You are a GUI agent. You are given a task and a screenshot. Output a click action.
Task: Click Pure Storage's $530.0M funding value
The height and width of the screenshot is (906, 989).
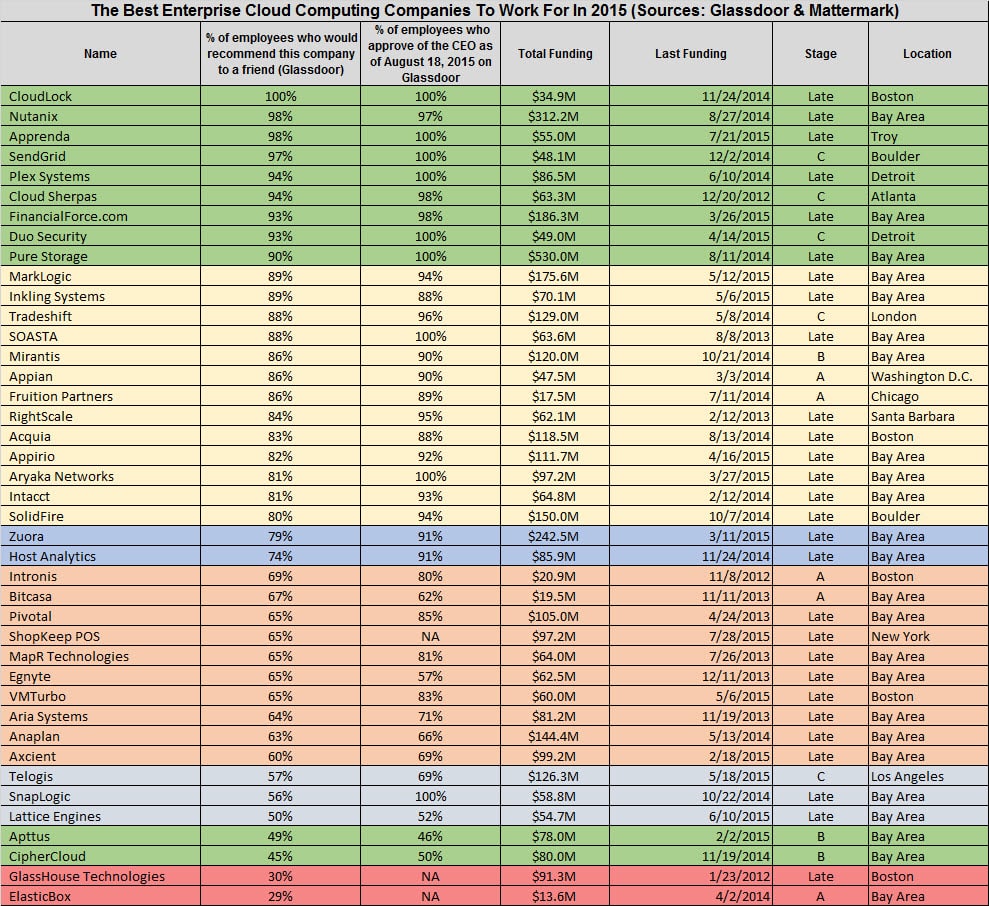click(554, 257)
